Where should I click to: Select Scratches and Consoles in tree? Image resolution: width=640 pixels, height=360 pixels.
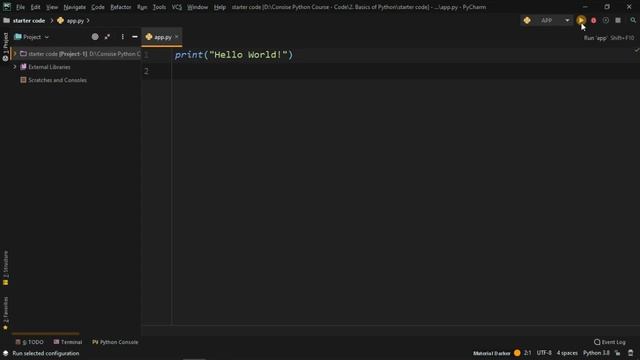[57, 80]
